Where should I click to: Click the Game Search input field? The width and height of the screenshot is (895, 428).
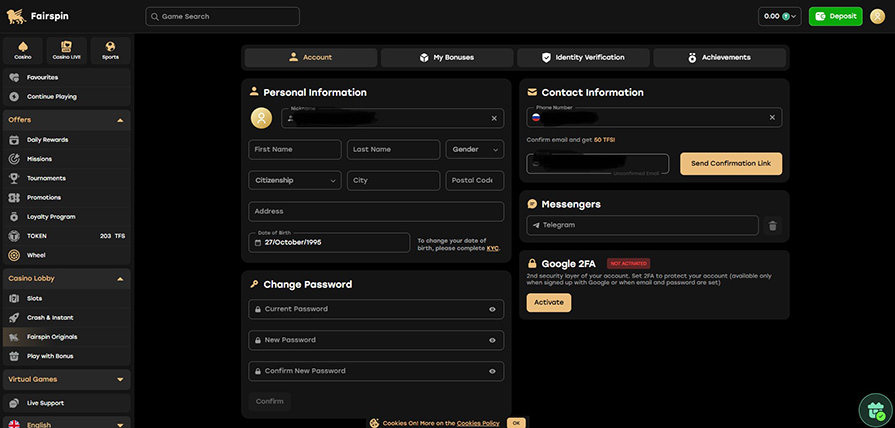223,17
